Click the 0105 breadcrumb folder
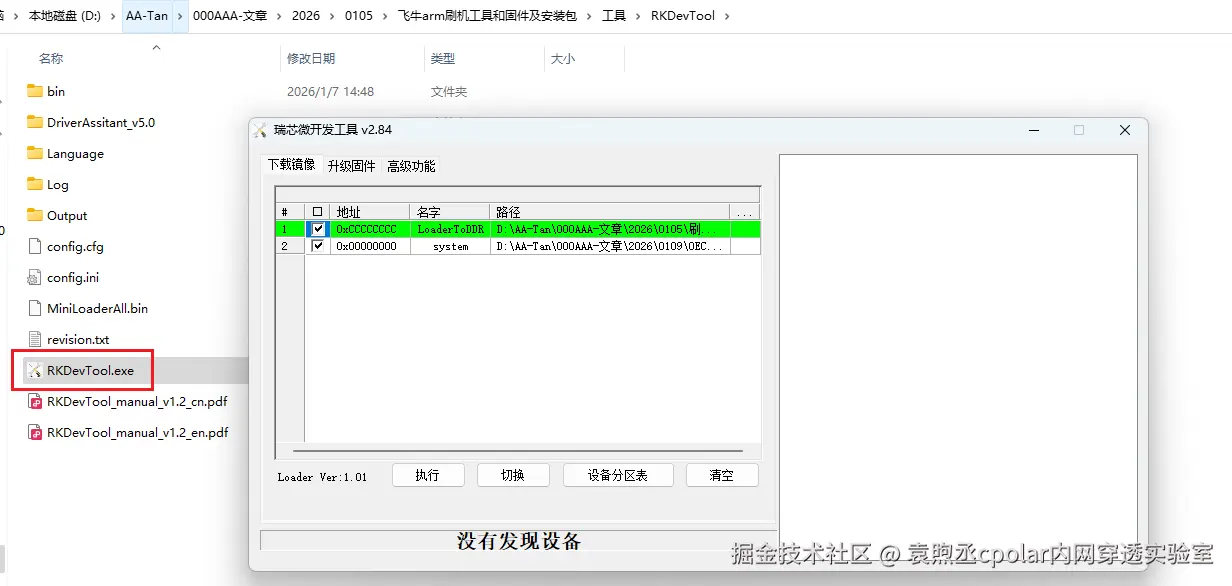The width and height of the screenshot is (1232, 586). coord(359,16)
